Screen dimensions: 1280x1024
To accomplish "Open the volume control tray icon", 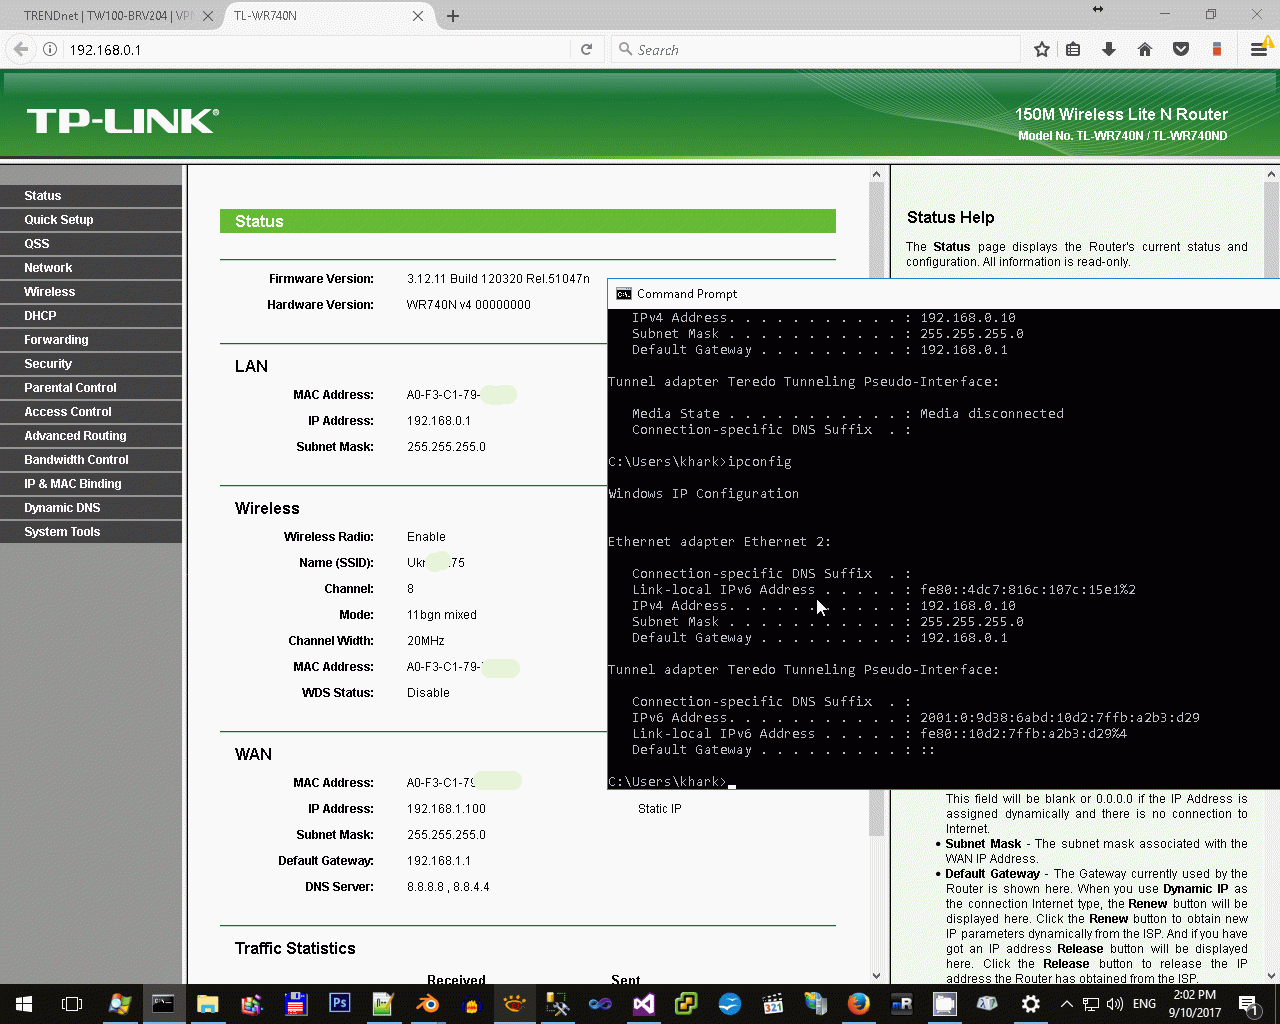I will pos(1115,1004).
